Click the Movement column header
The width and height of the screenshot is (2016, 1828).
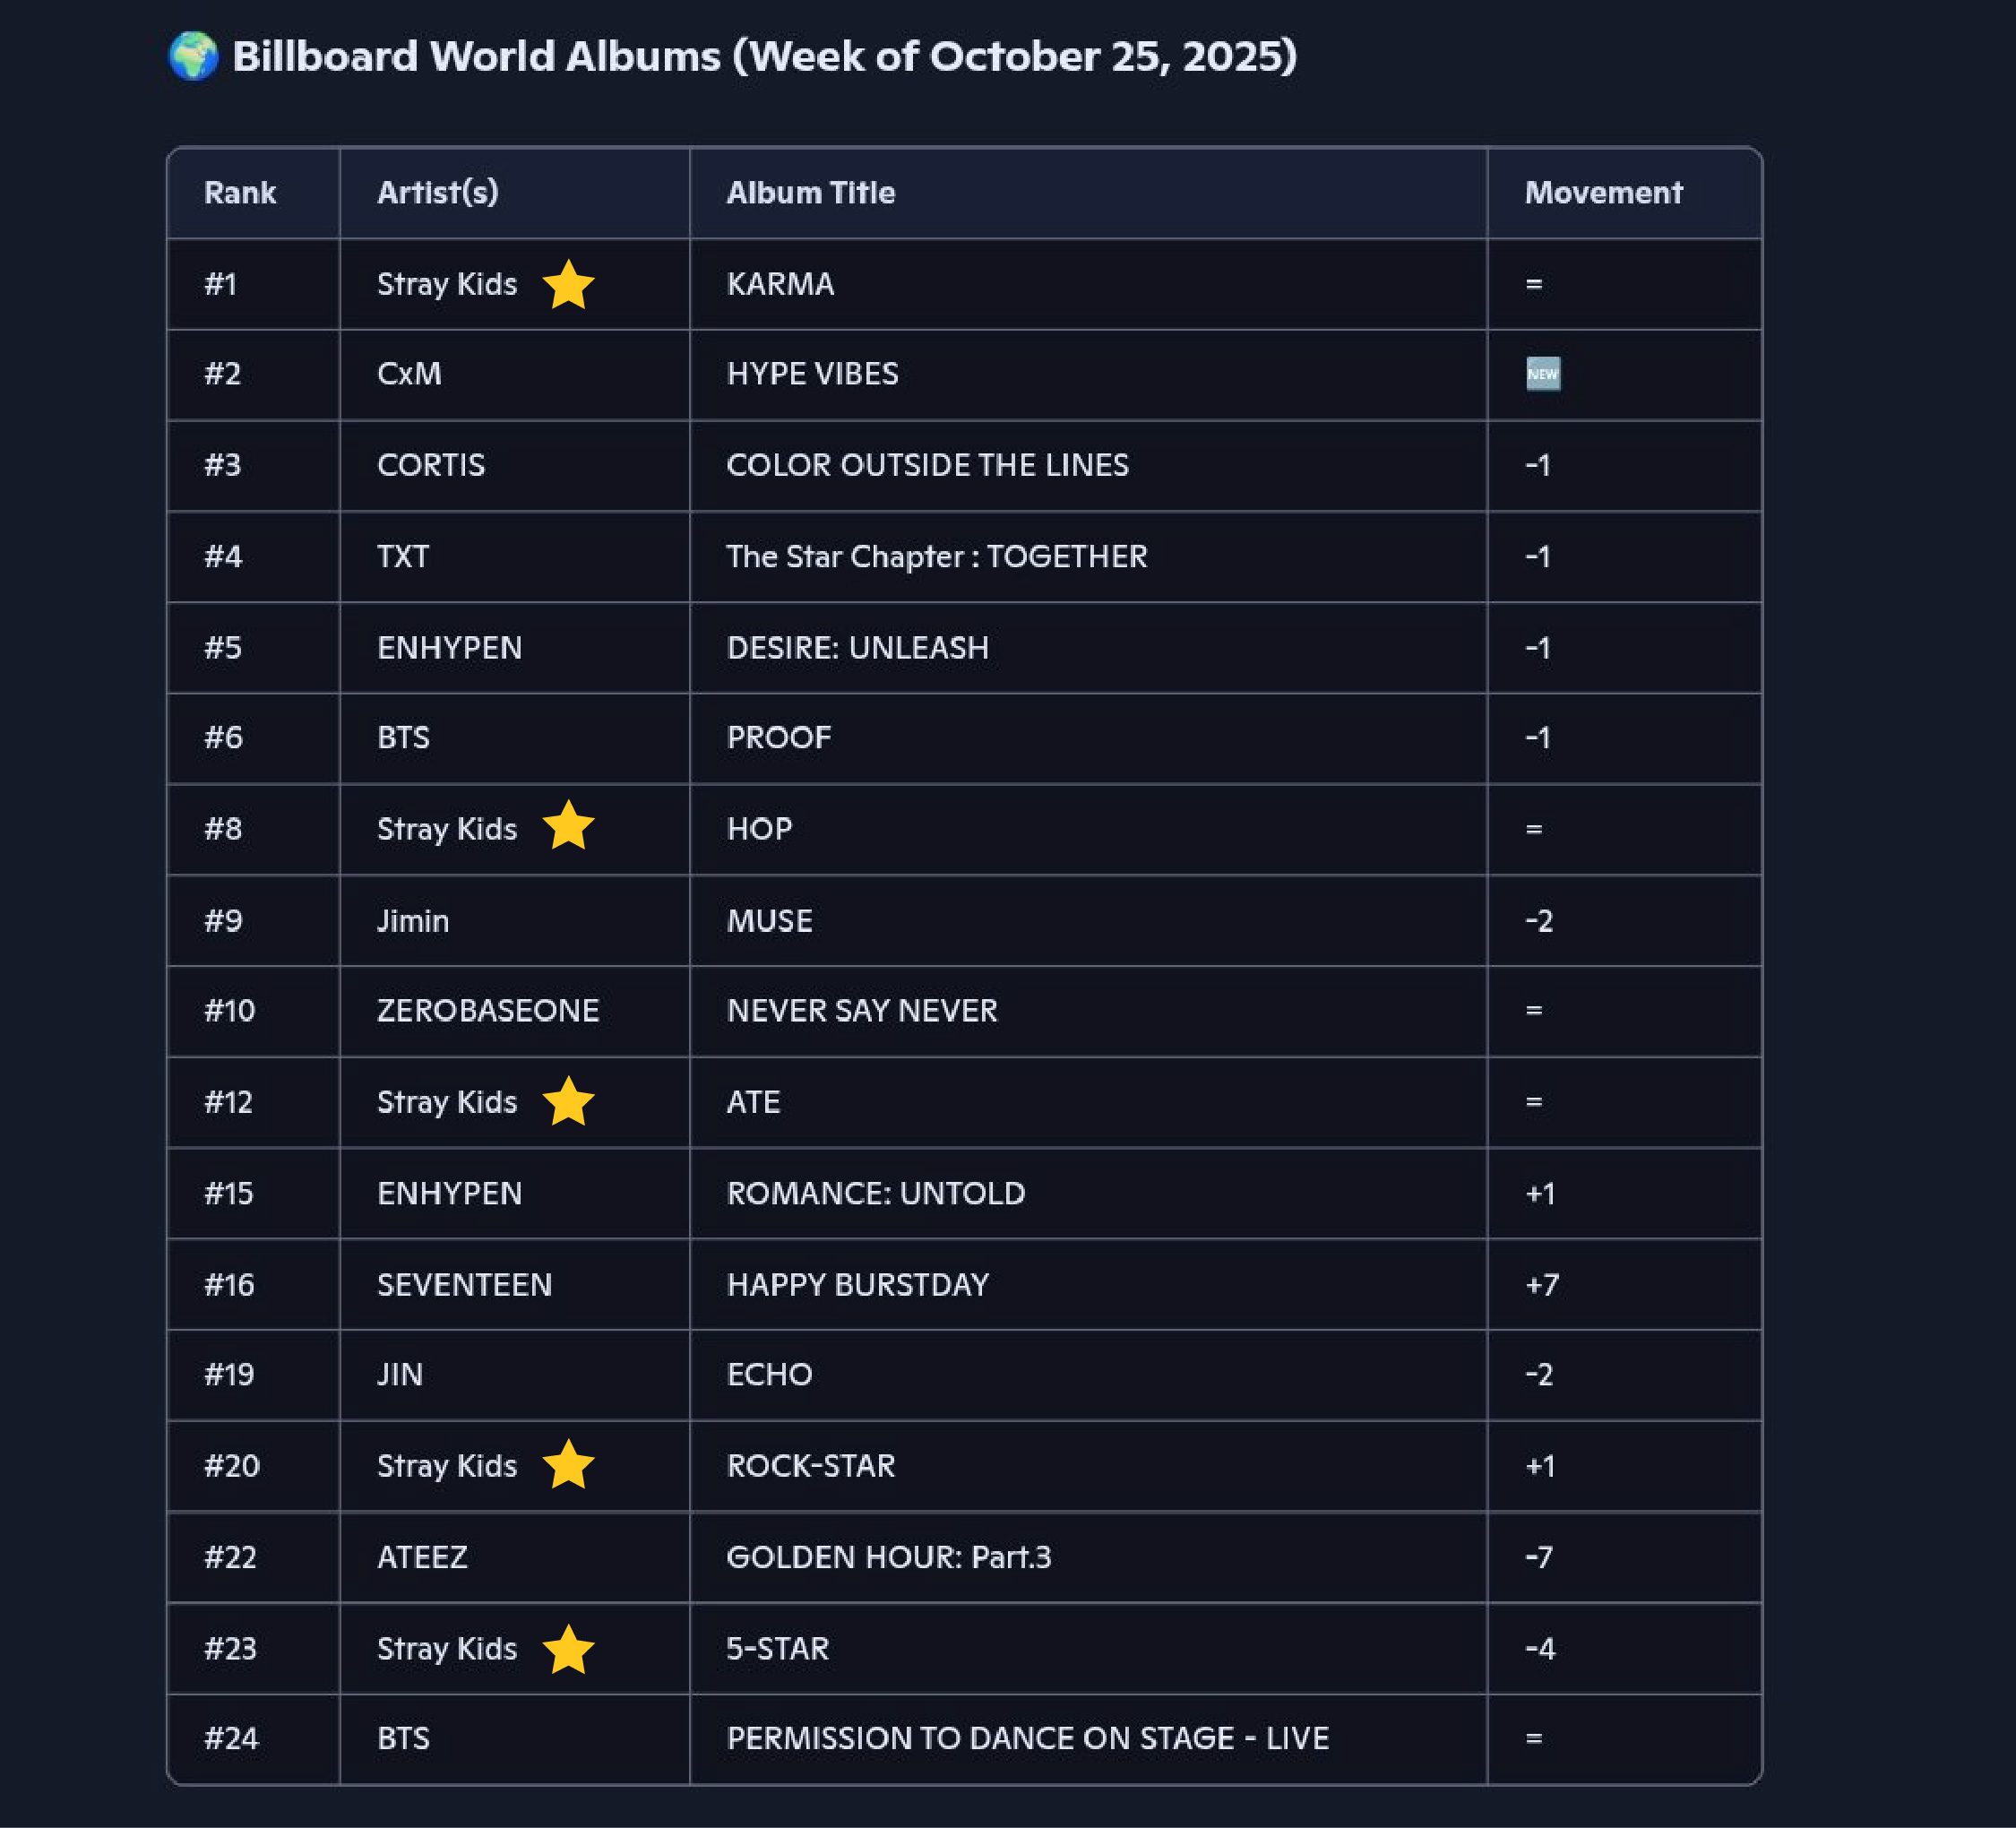(x=1603, y=193)
